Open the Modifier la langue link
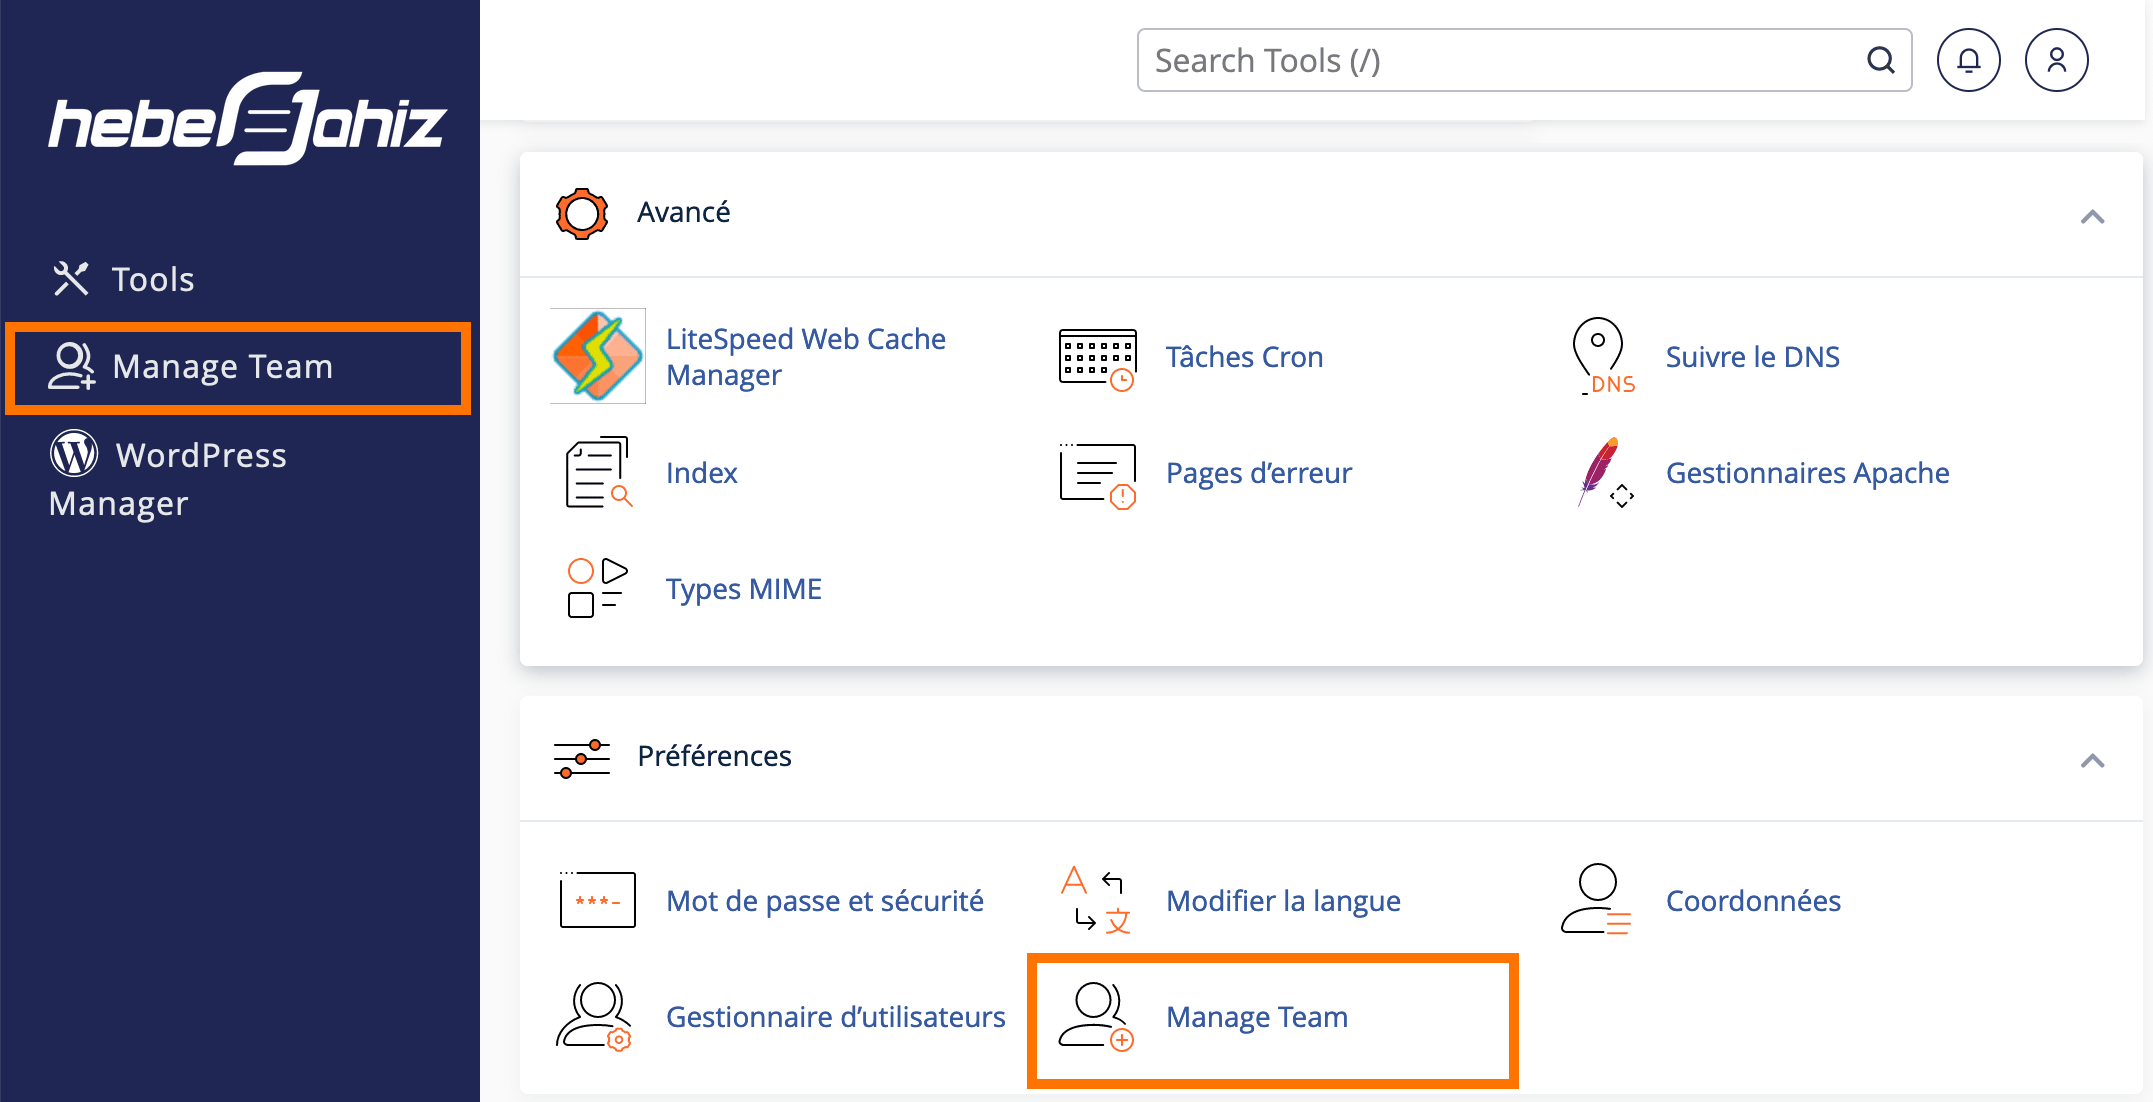This screenshot has height=1102, width=2153. point(1283,901)
